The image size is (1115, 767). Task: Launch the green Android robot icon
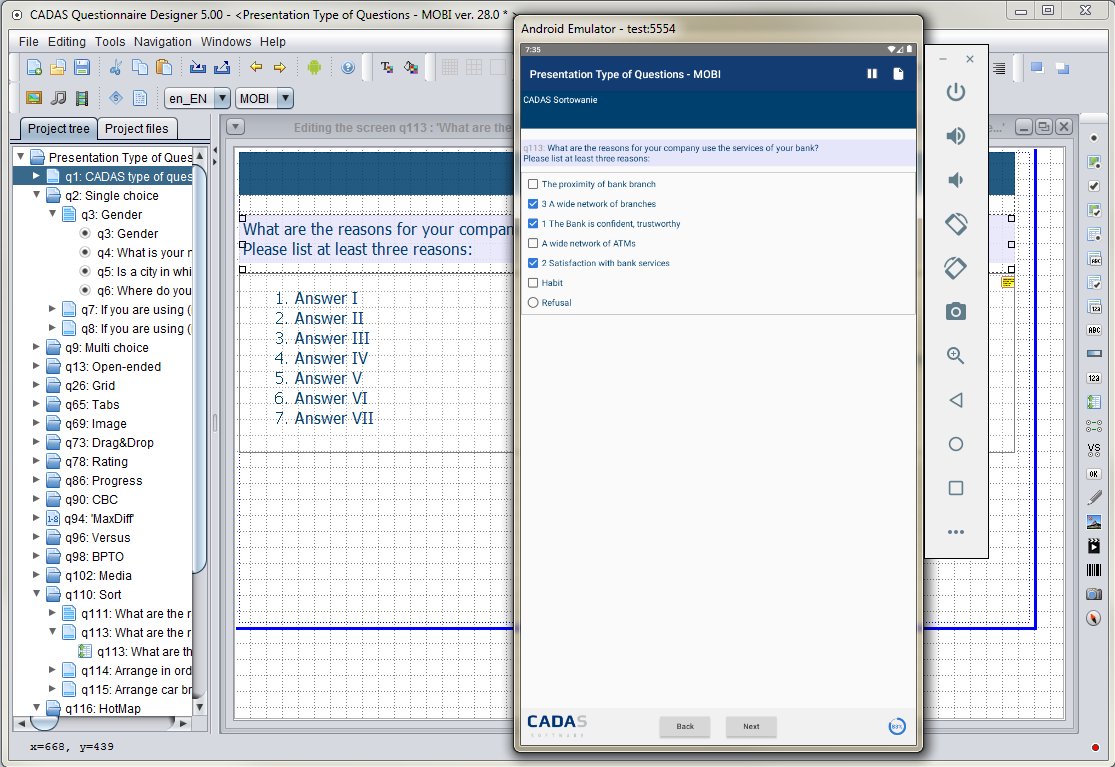pos(314,68)
